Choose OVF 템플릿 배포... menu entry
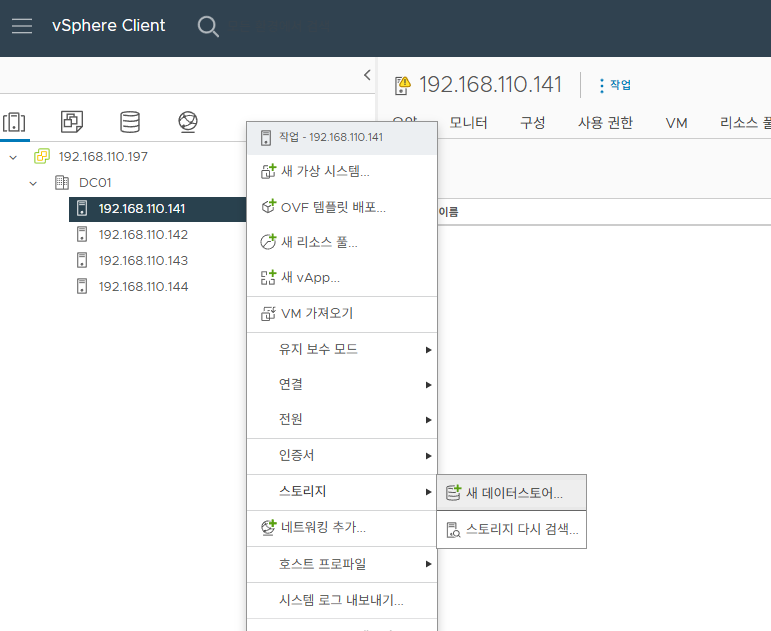Image resolution: width=771 pixels, height=631 pixels. click(342, 207)
